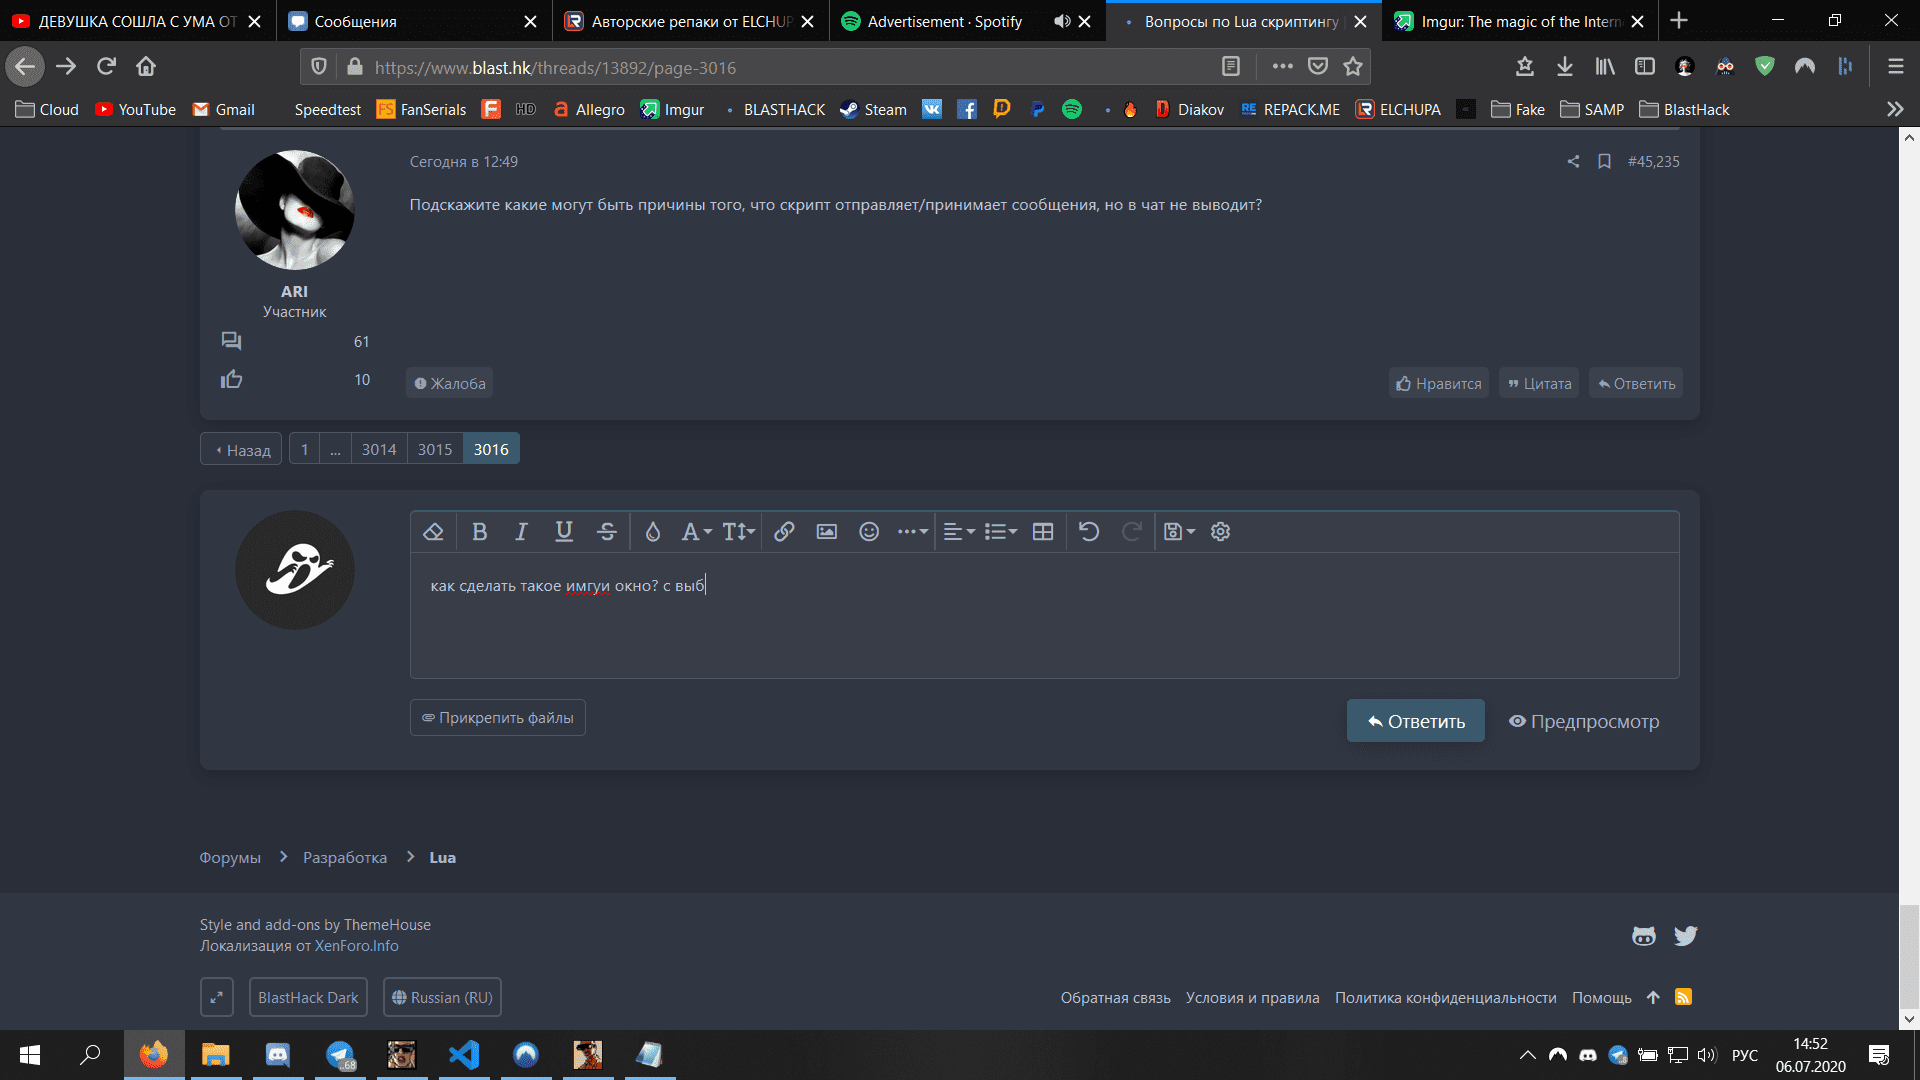Viewport: 1920px width, 1080px height.
Task: Open the smilies emoji picker
Action: coord(869,532)
